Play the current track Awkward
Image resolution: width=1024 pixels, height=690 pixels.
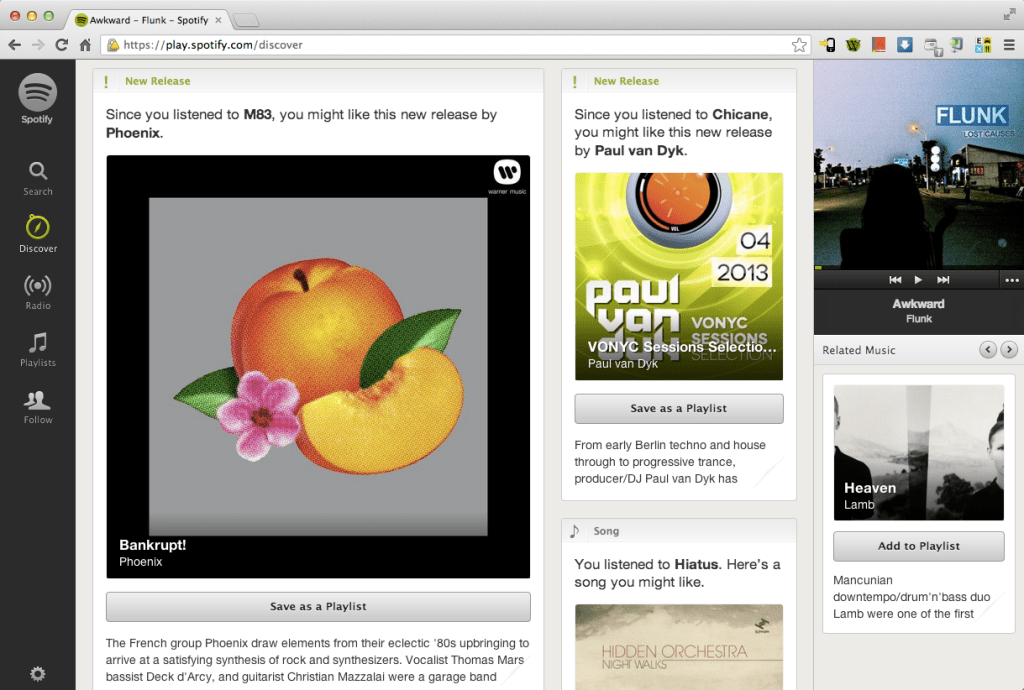919,280
